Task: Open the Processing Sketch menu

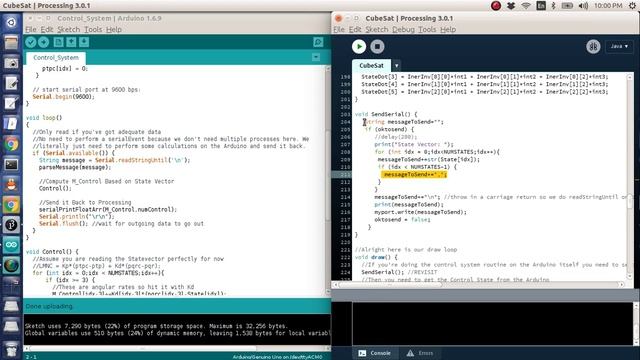Action: pyautogui.click(x=377, y=29)
